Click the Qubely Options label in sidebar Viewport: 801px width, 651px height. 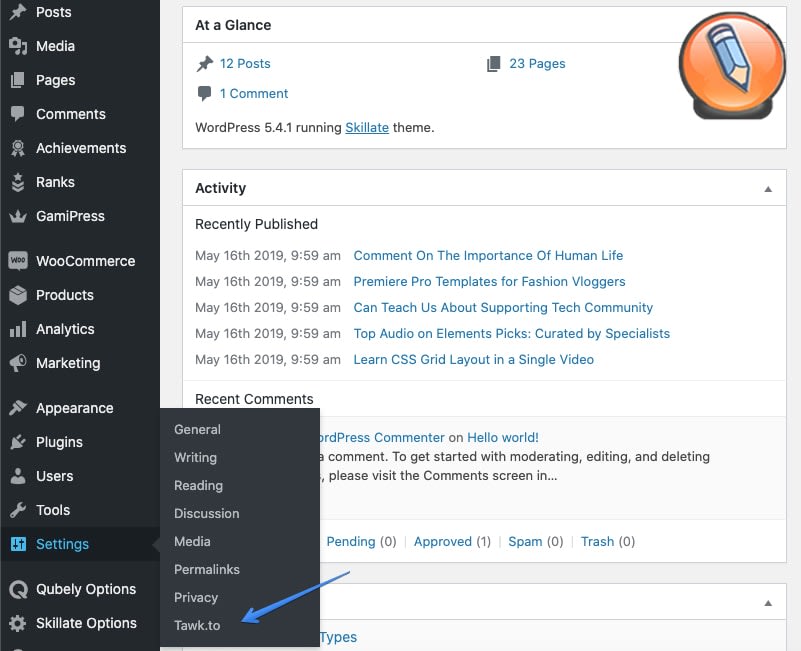click(x=86, y=589)
